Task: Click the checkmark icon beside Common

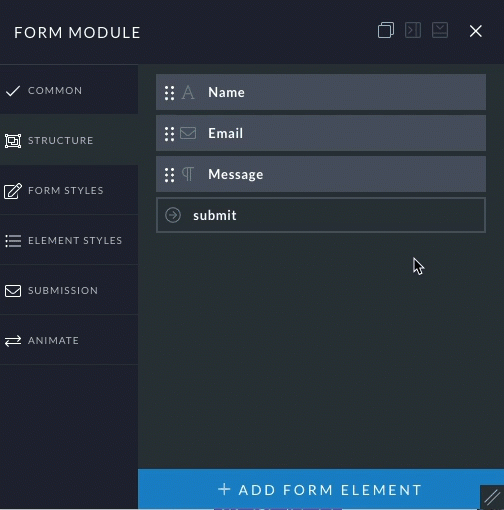Action: [13, 91]
